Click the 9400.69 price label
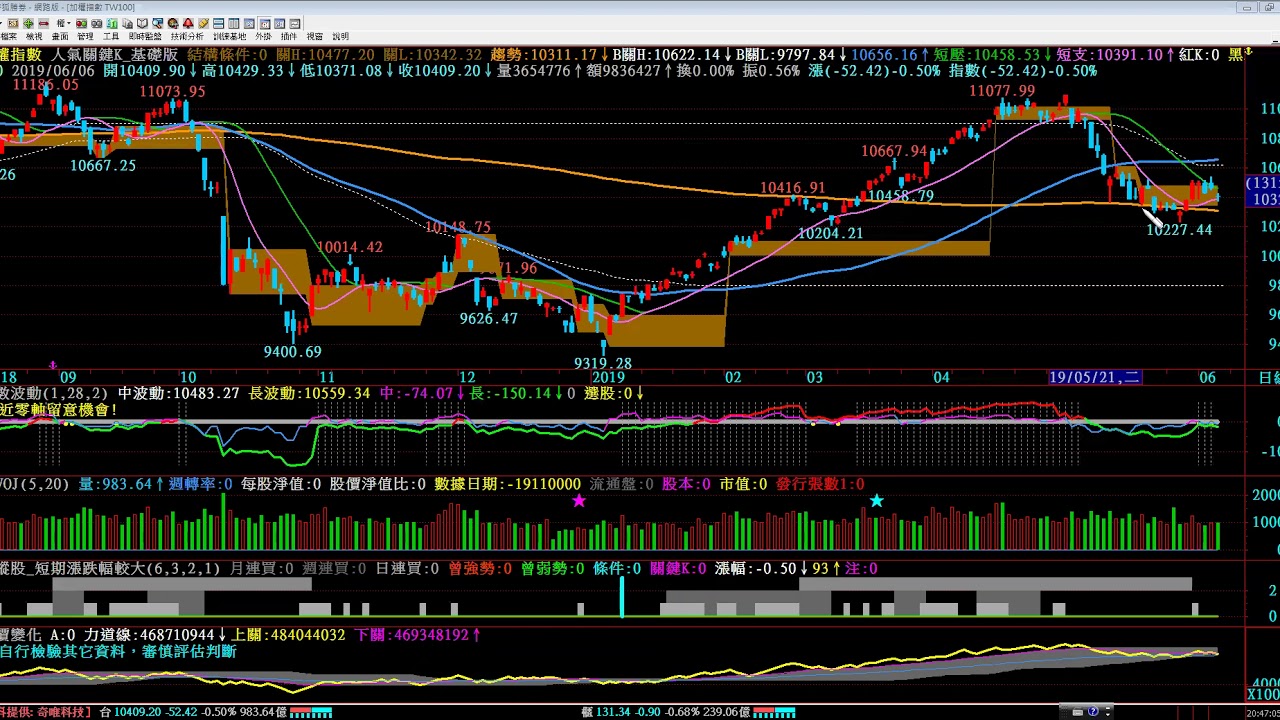This screenshot has height=720, width=1280. 292,352
